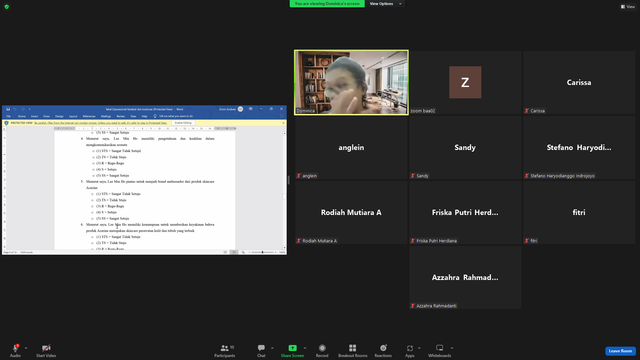Expand the Whiteboards options arrow
This screenshot has width=640, height=360.
click(x=451, y=348)
